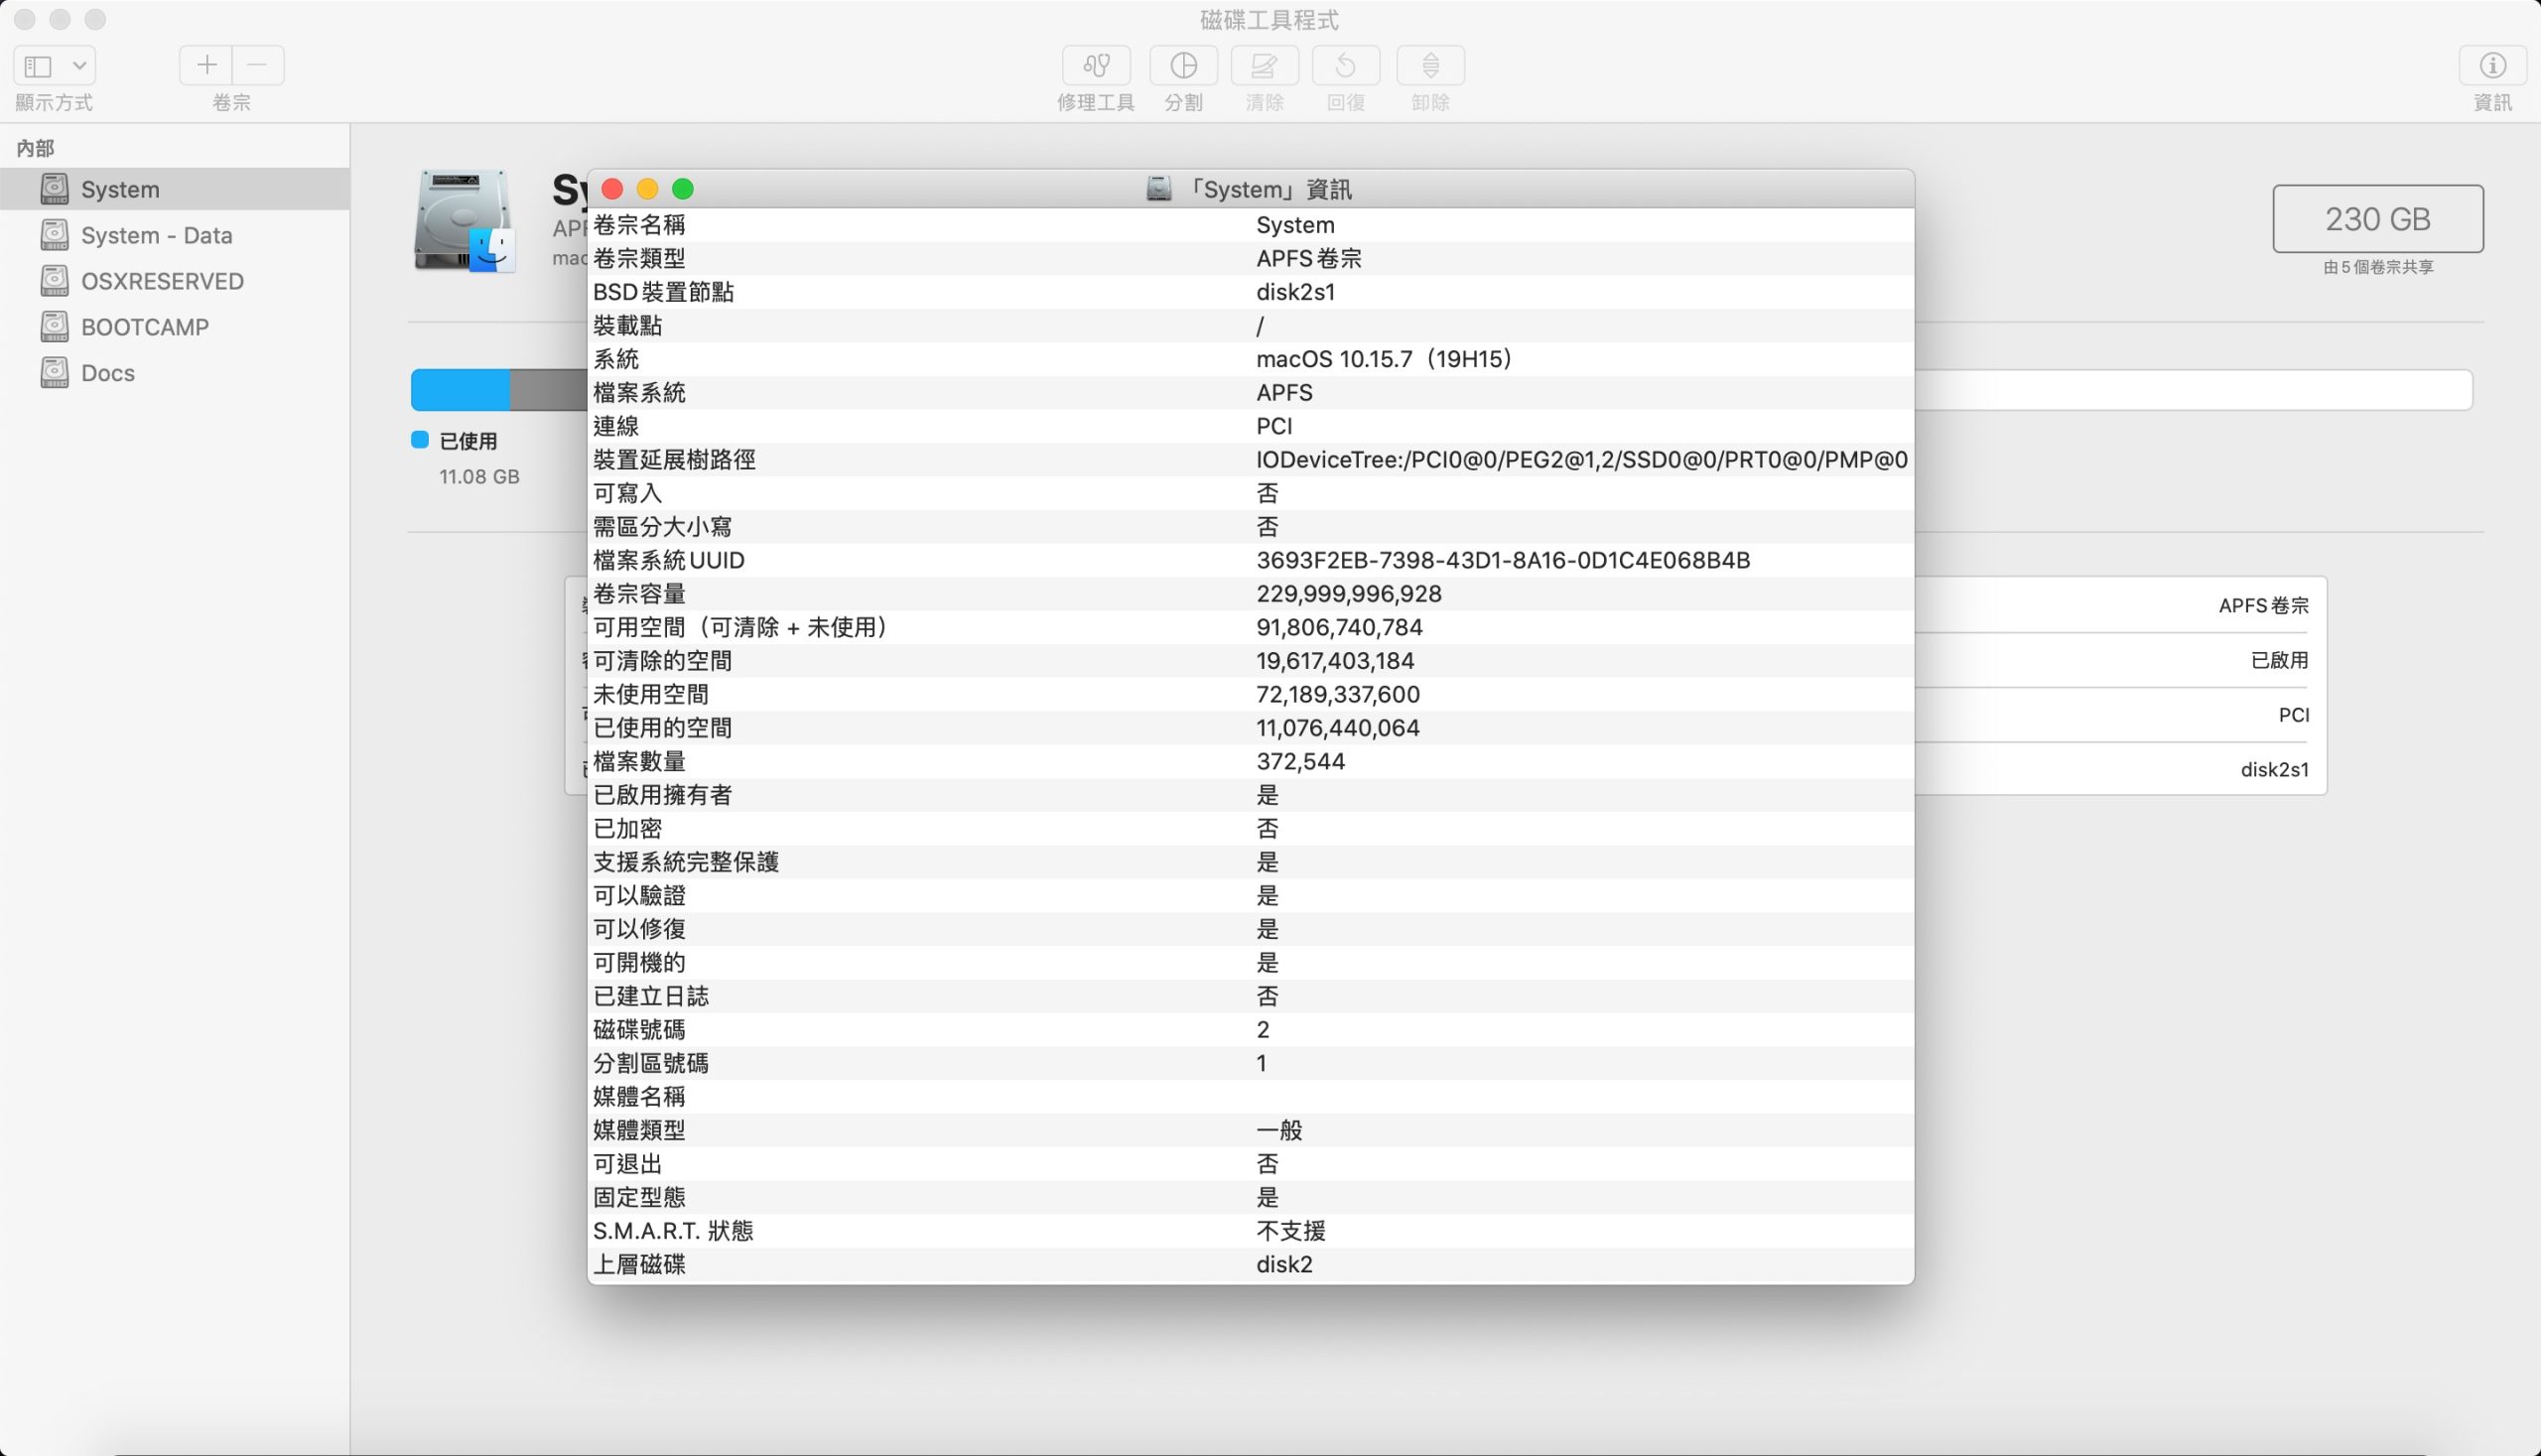Select OSXRESERVED volume in sidebar
Screen dimensions: 2541x1456
coord(175,281)
